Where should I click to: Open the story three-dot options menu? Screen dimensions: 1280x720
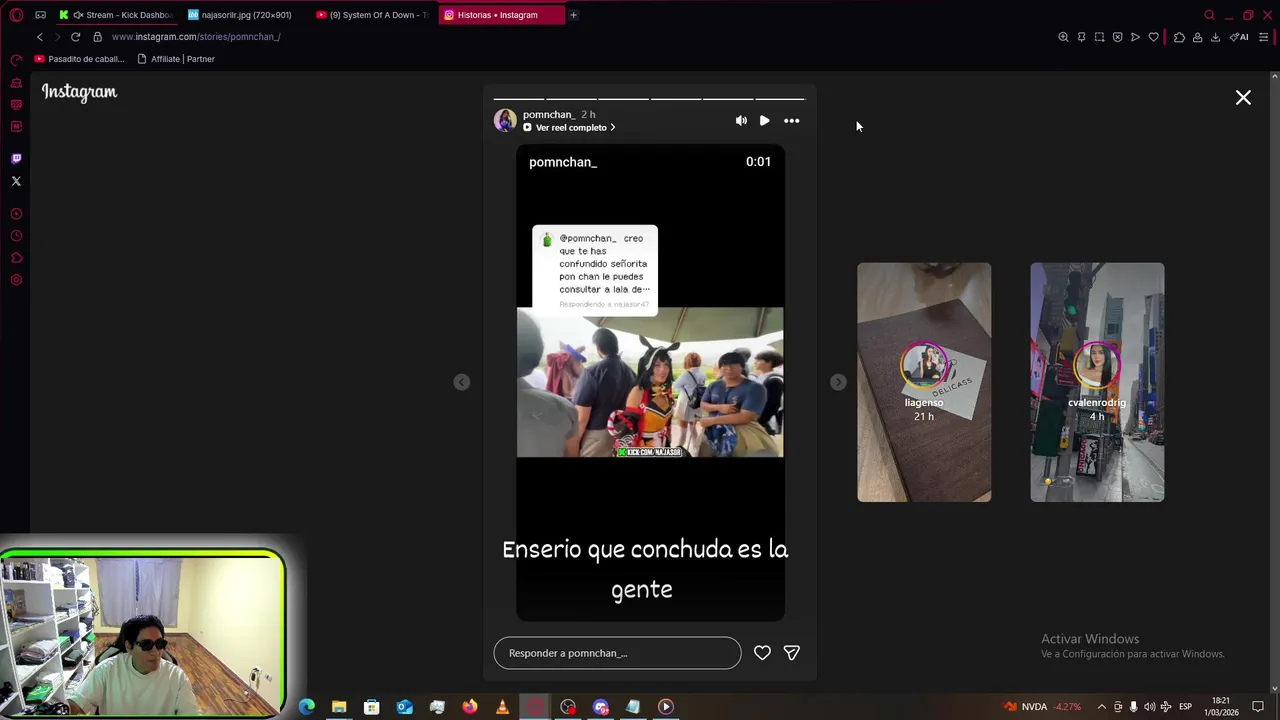[x=791, y=120]
